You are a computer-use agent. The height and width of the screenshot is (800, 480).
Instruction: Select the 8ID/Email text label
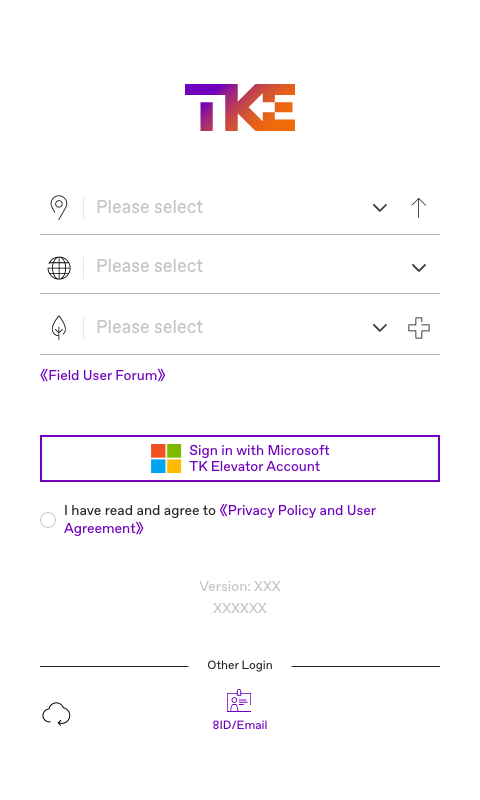pyautogui.click(x=240, y=725)
